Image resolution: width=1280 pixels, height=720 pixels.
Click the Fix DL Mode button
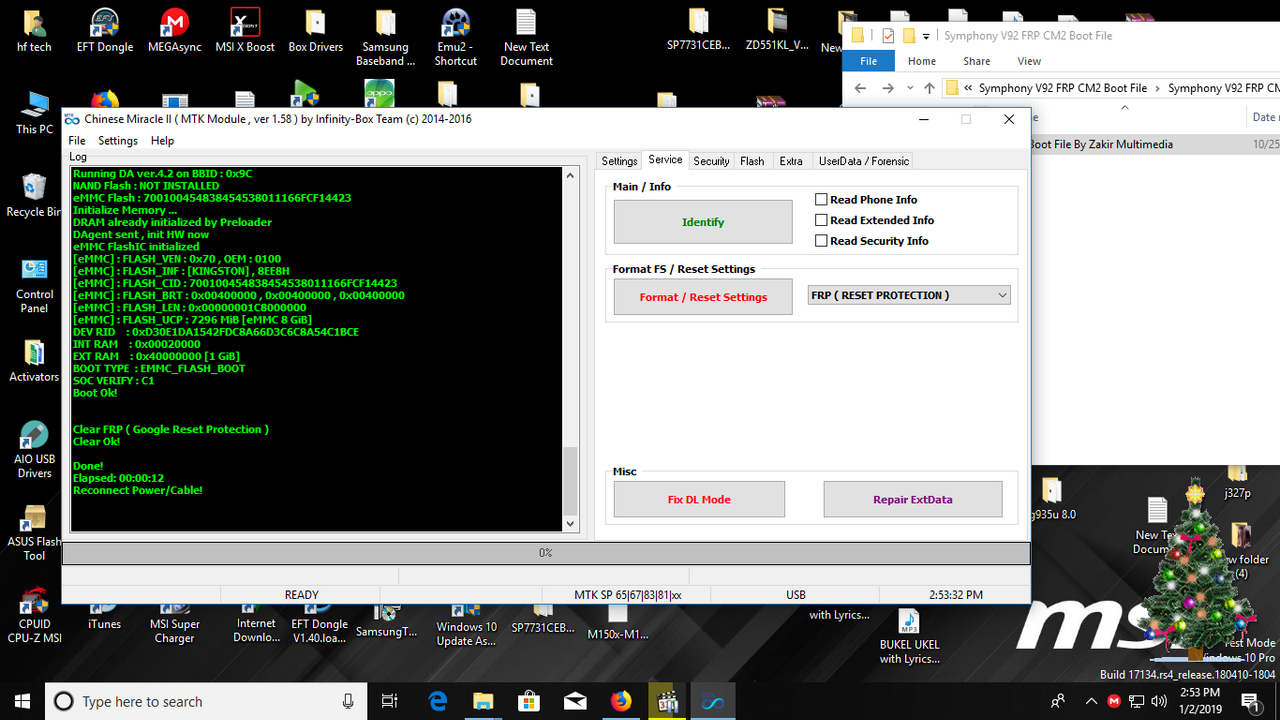(x=698, y=498)
